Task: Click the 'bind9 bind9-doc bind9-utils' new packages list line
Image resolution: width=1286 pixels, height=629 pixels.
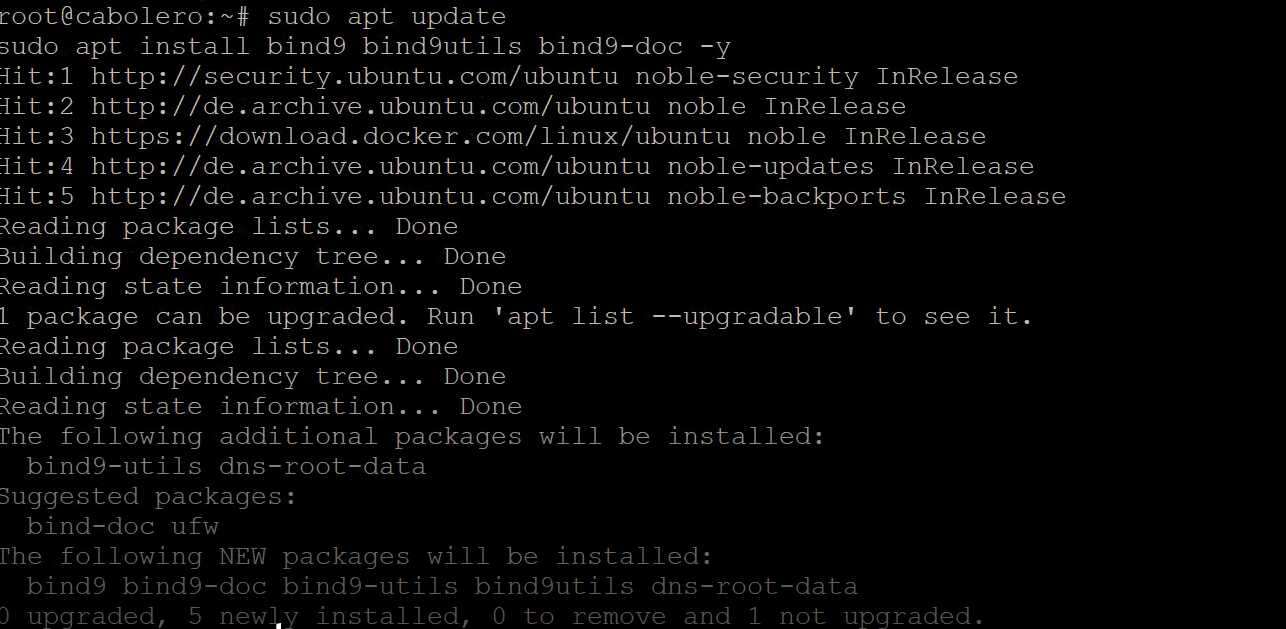Action: click(x=442, y=587)
